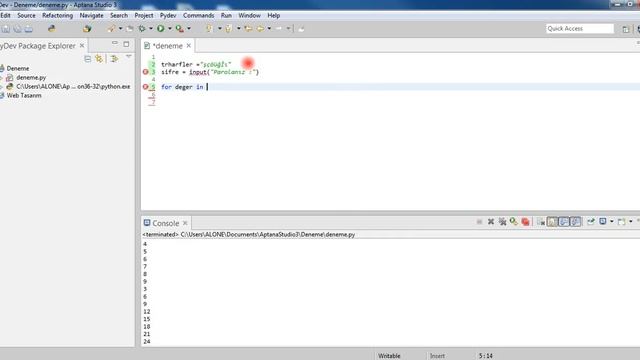
Task: Click Remove All Terminated Launches icon
Action: point(502,222)
